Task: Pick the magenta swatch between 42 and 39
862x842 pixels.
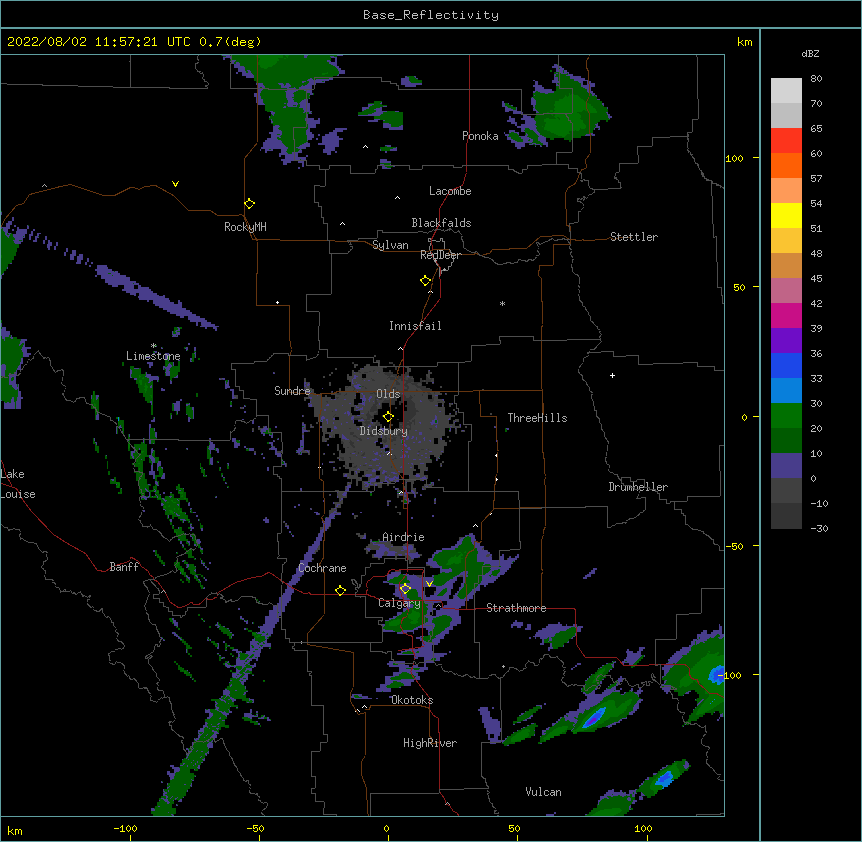Action: (786, 315)
